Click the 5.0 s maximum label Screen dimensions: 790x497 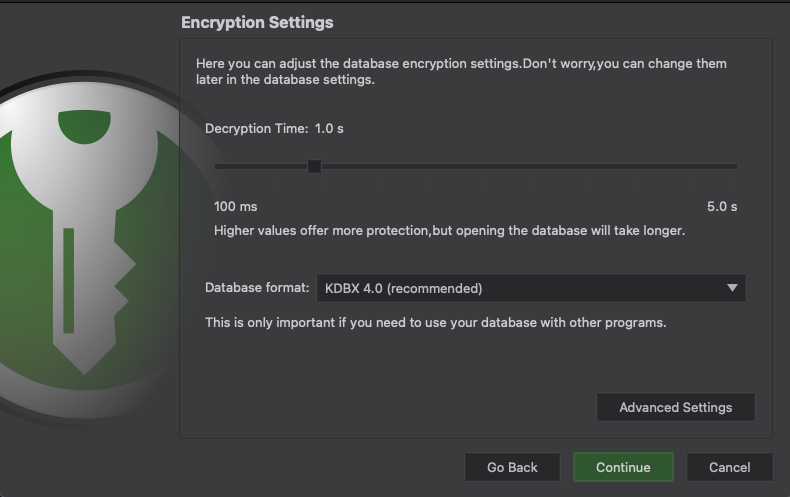point(721,207)
